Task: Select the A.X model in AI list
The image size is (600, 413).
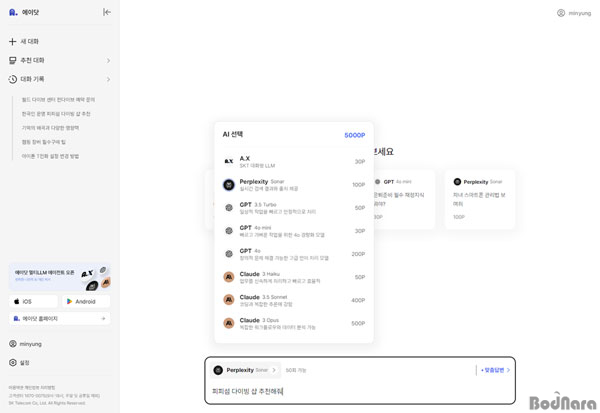Action: (x=294, y=162)
